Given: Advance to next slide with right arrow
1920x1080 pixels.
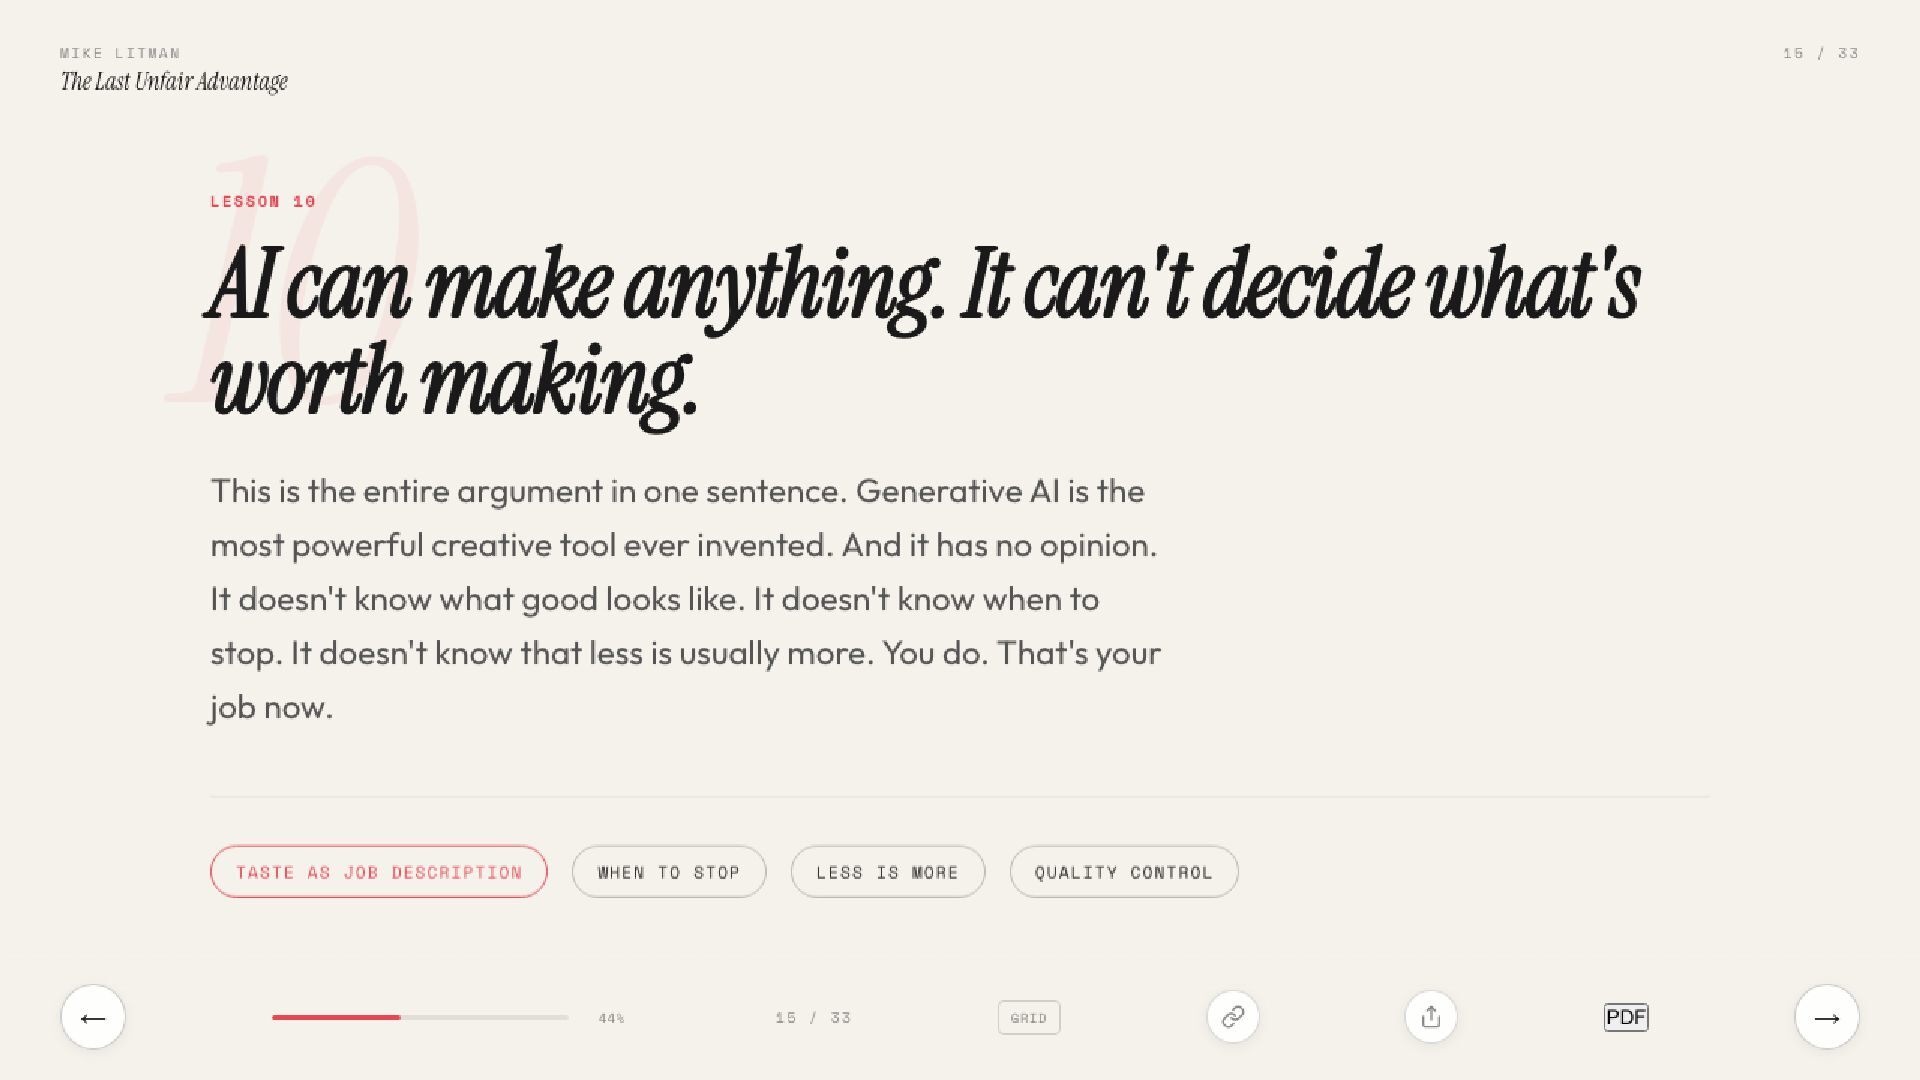Looking at the screenshot, I should [1827, 1017].
